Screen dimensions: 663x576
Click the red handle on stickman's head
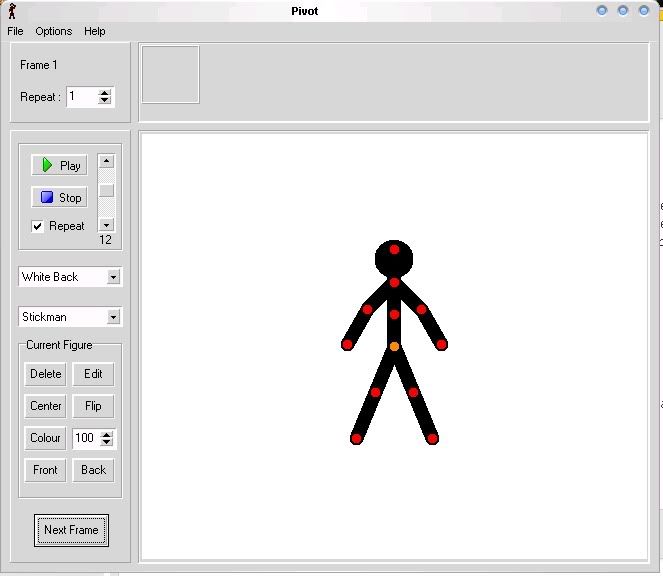click(394, 249)
